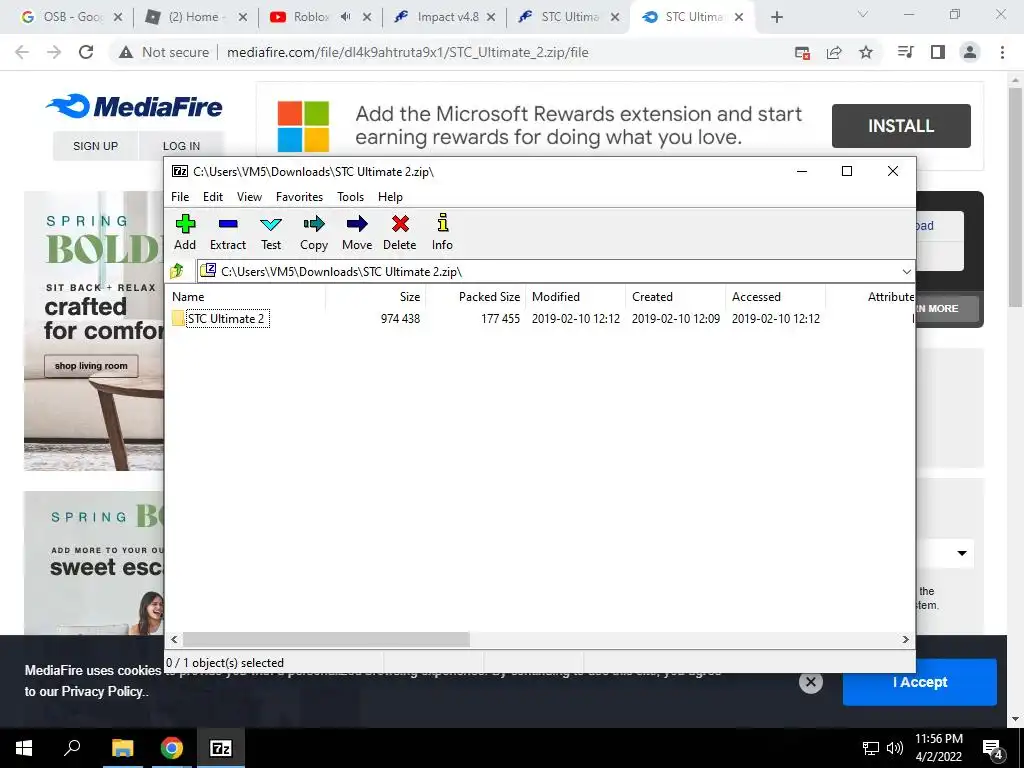Screen dimensions: 1024x768
Task: Click the INSTALL button in the ad
Action: (901, 125)
